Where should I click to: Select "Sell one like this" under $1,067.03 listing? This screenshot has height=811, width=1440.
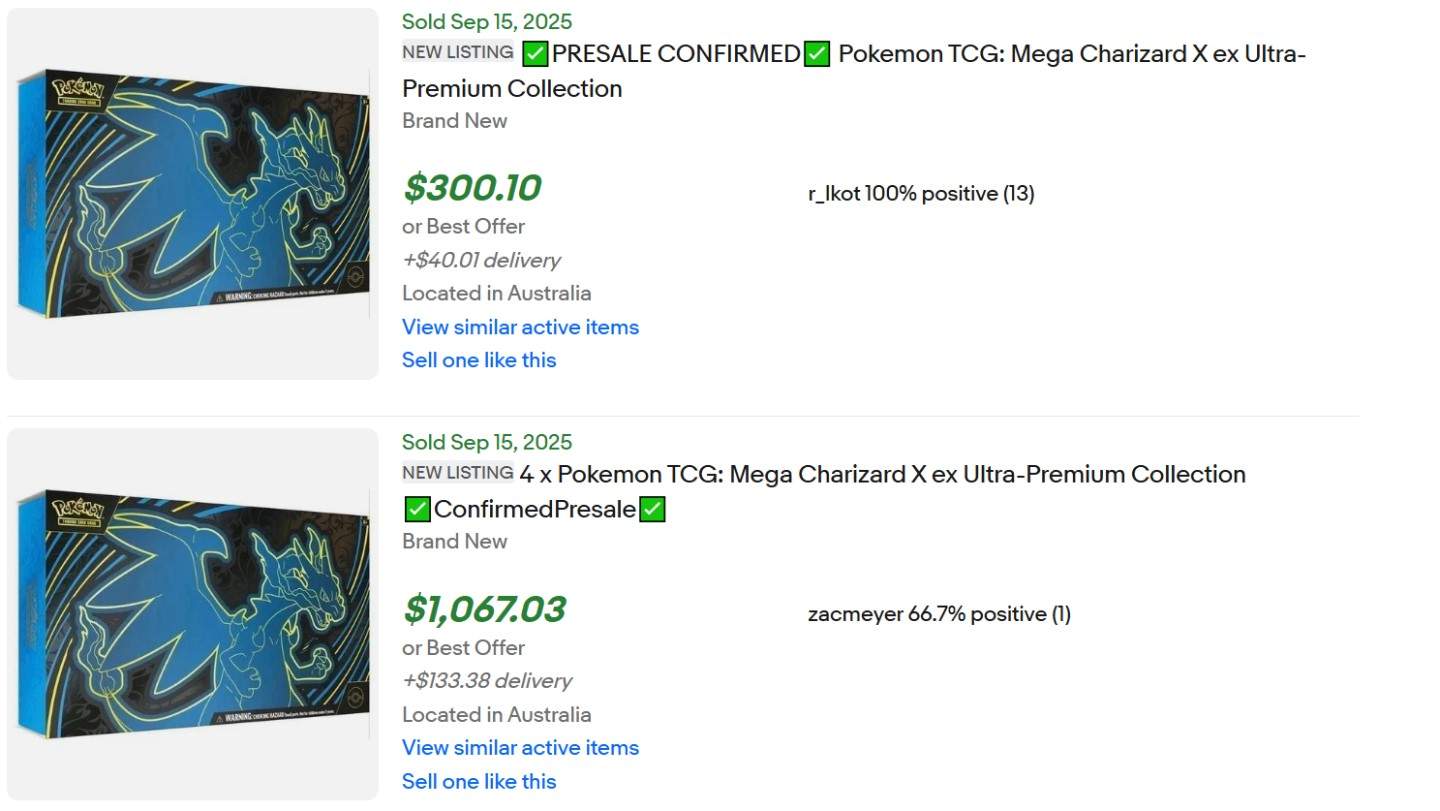pos(479,781)
